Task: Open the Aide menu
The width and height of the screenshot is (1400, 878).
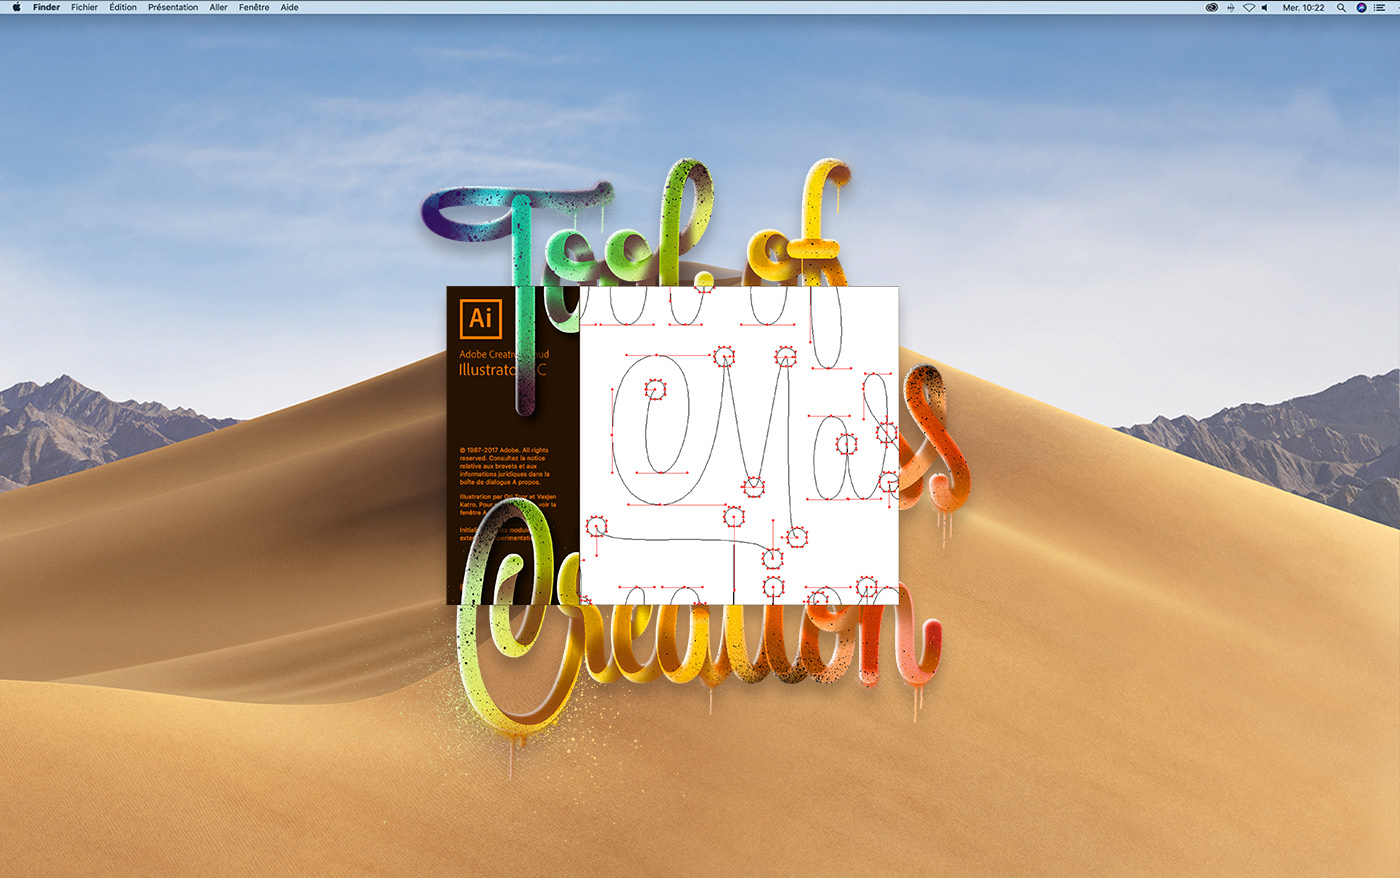Action: click(x=289, y=7)
